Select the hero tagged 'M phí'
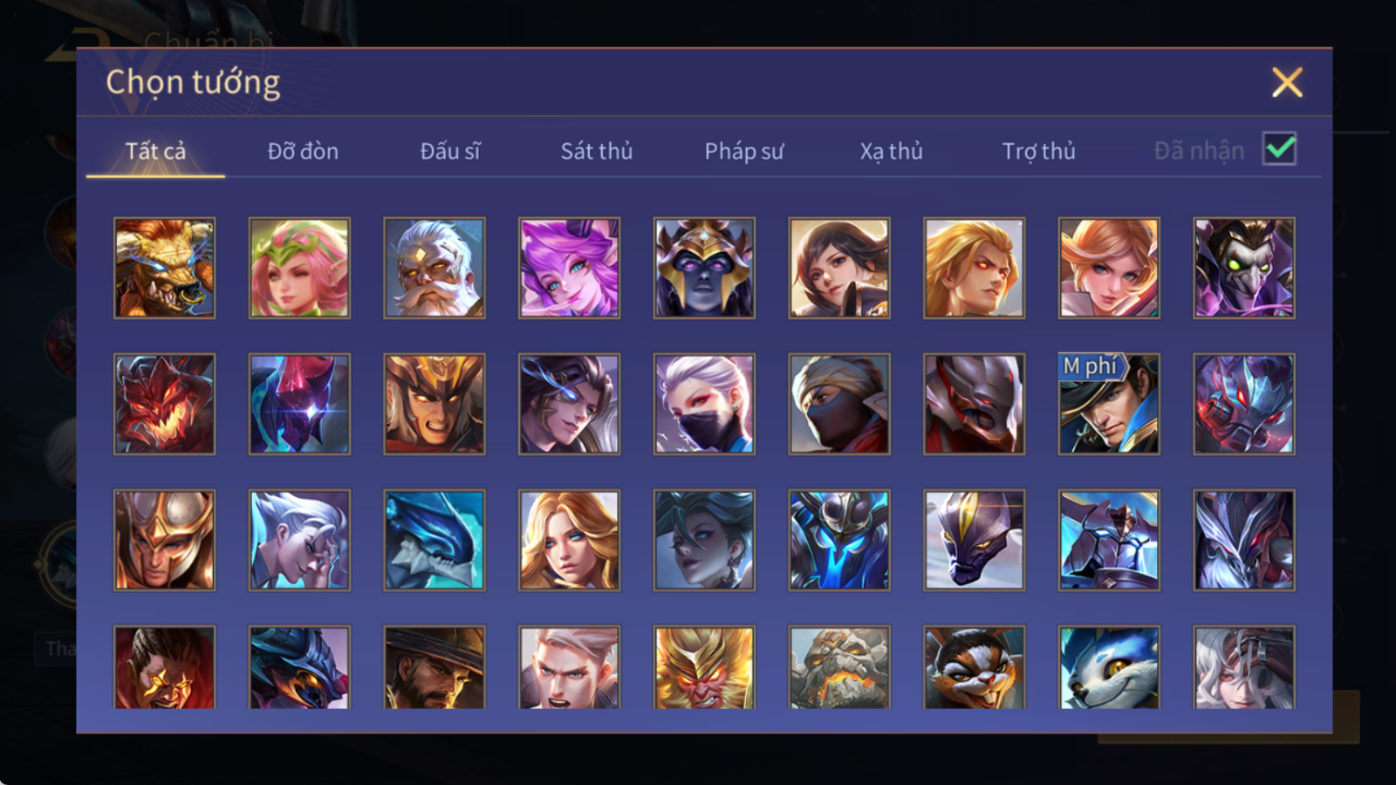 (1109, 404)
